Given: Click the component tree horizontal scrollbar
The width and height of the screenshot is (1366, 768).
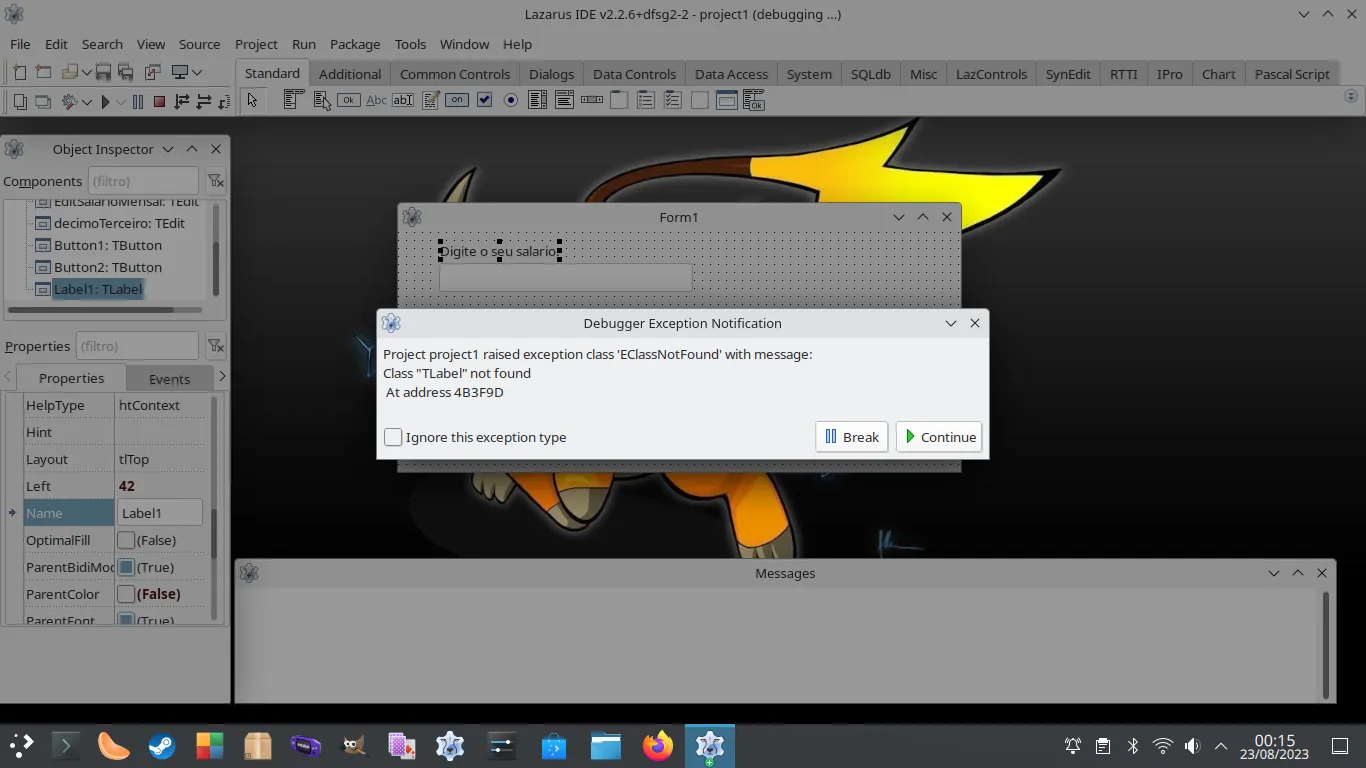Looking at the screenshot, I should tap(105, 310).
